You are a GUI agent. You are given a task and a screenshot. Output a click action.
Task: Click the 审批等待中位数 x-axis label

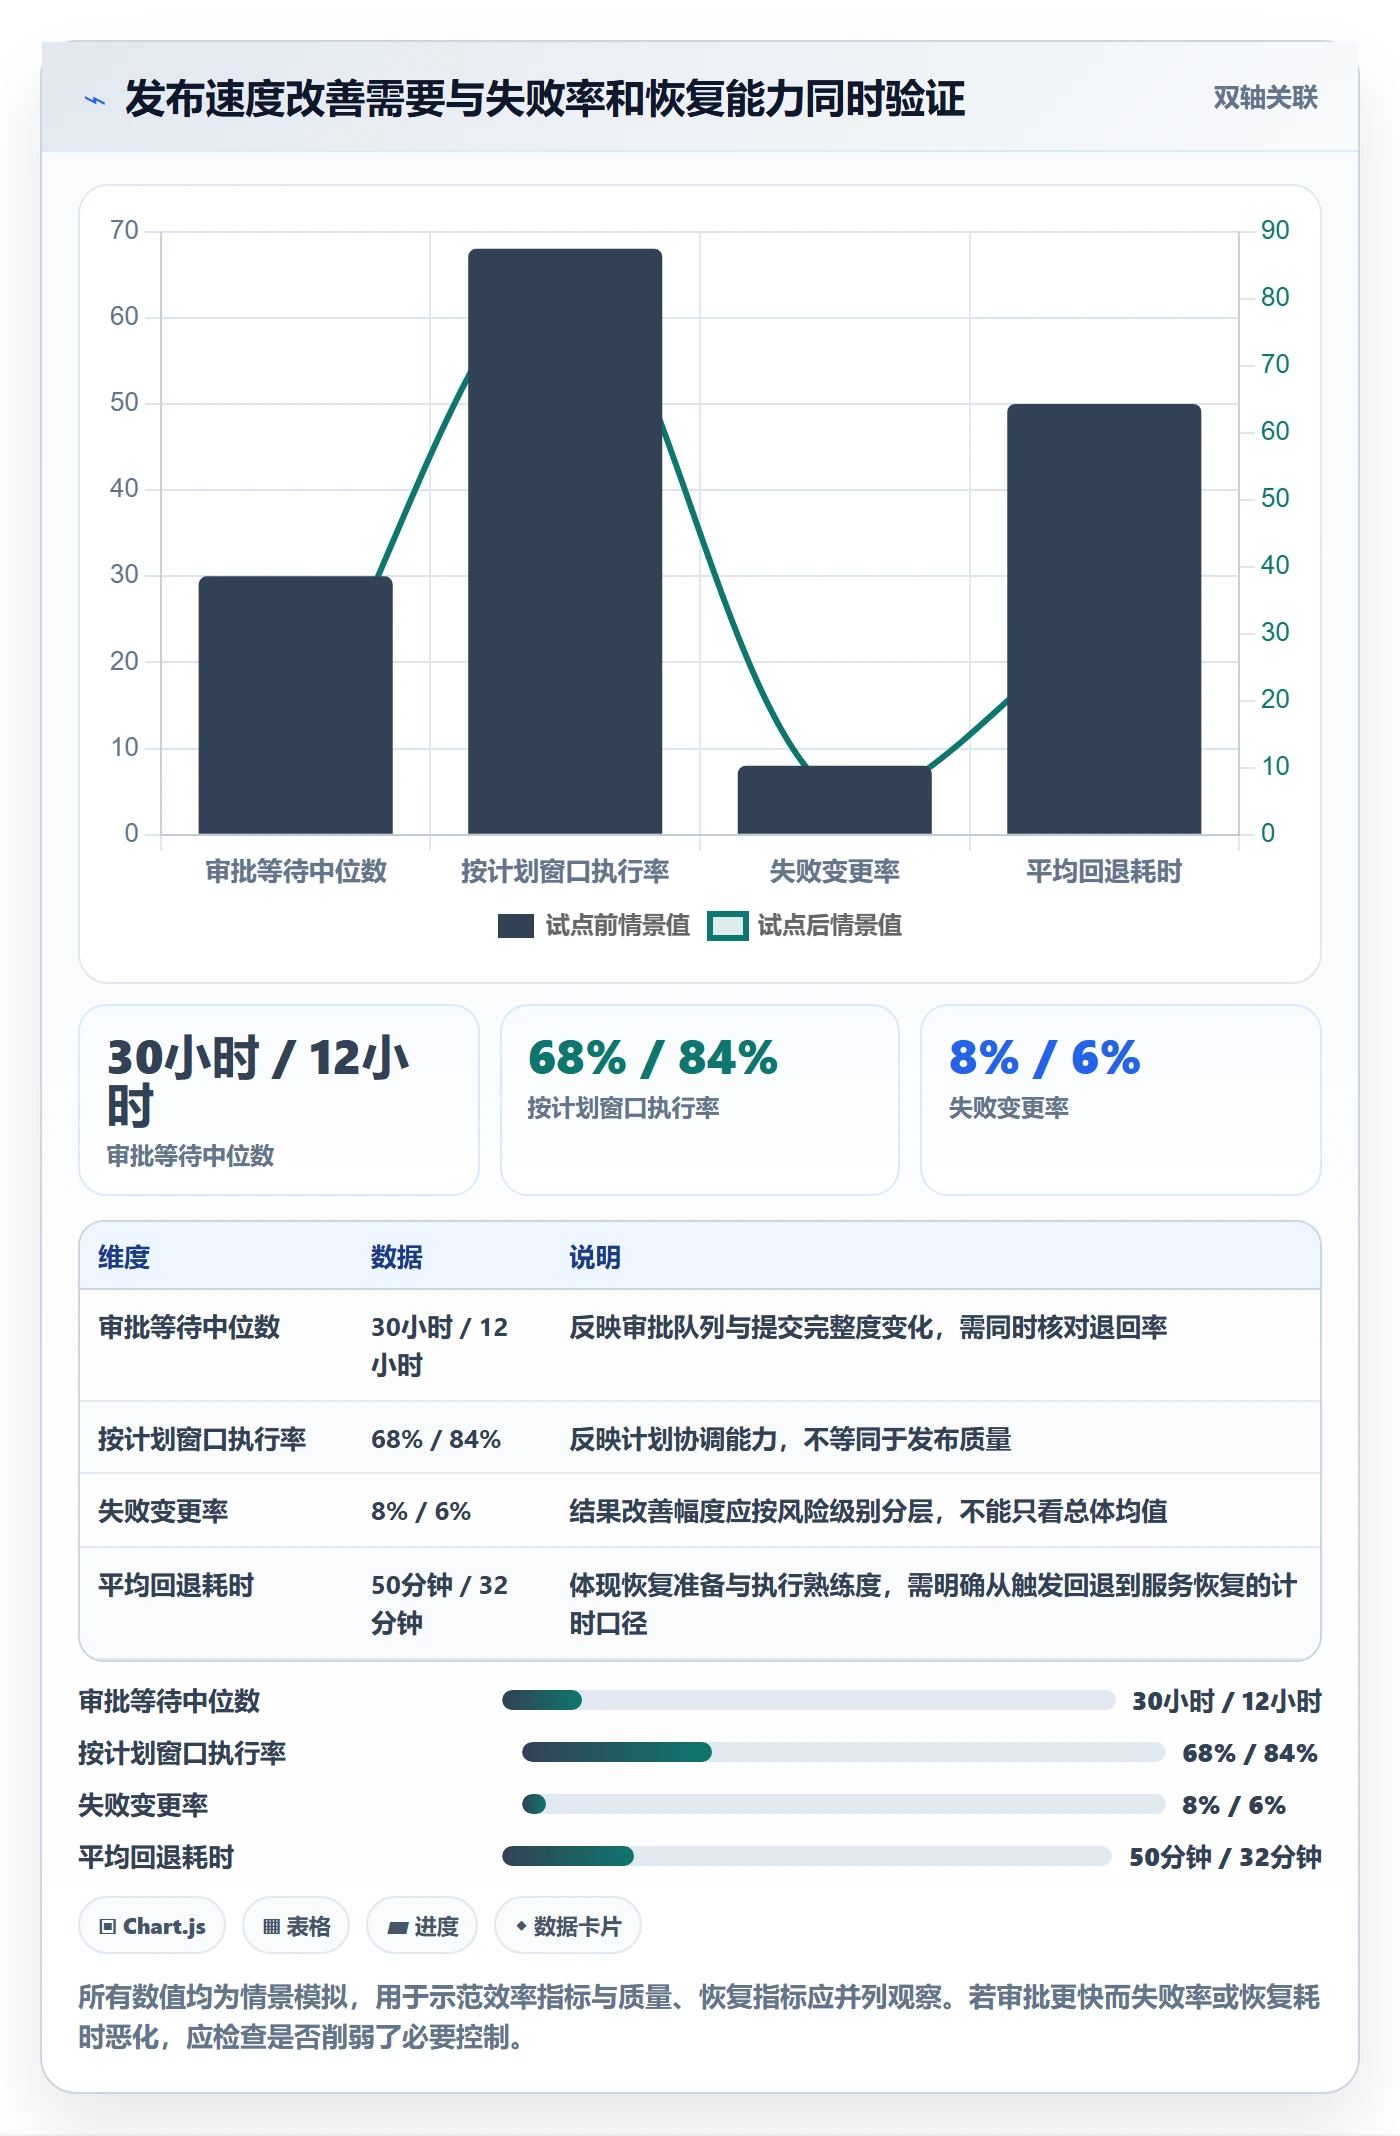tap(296, 872)
